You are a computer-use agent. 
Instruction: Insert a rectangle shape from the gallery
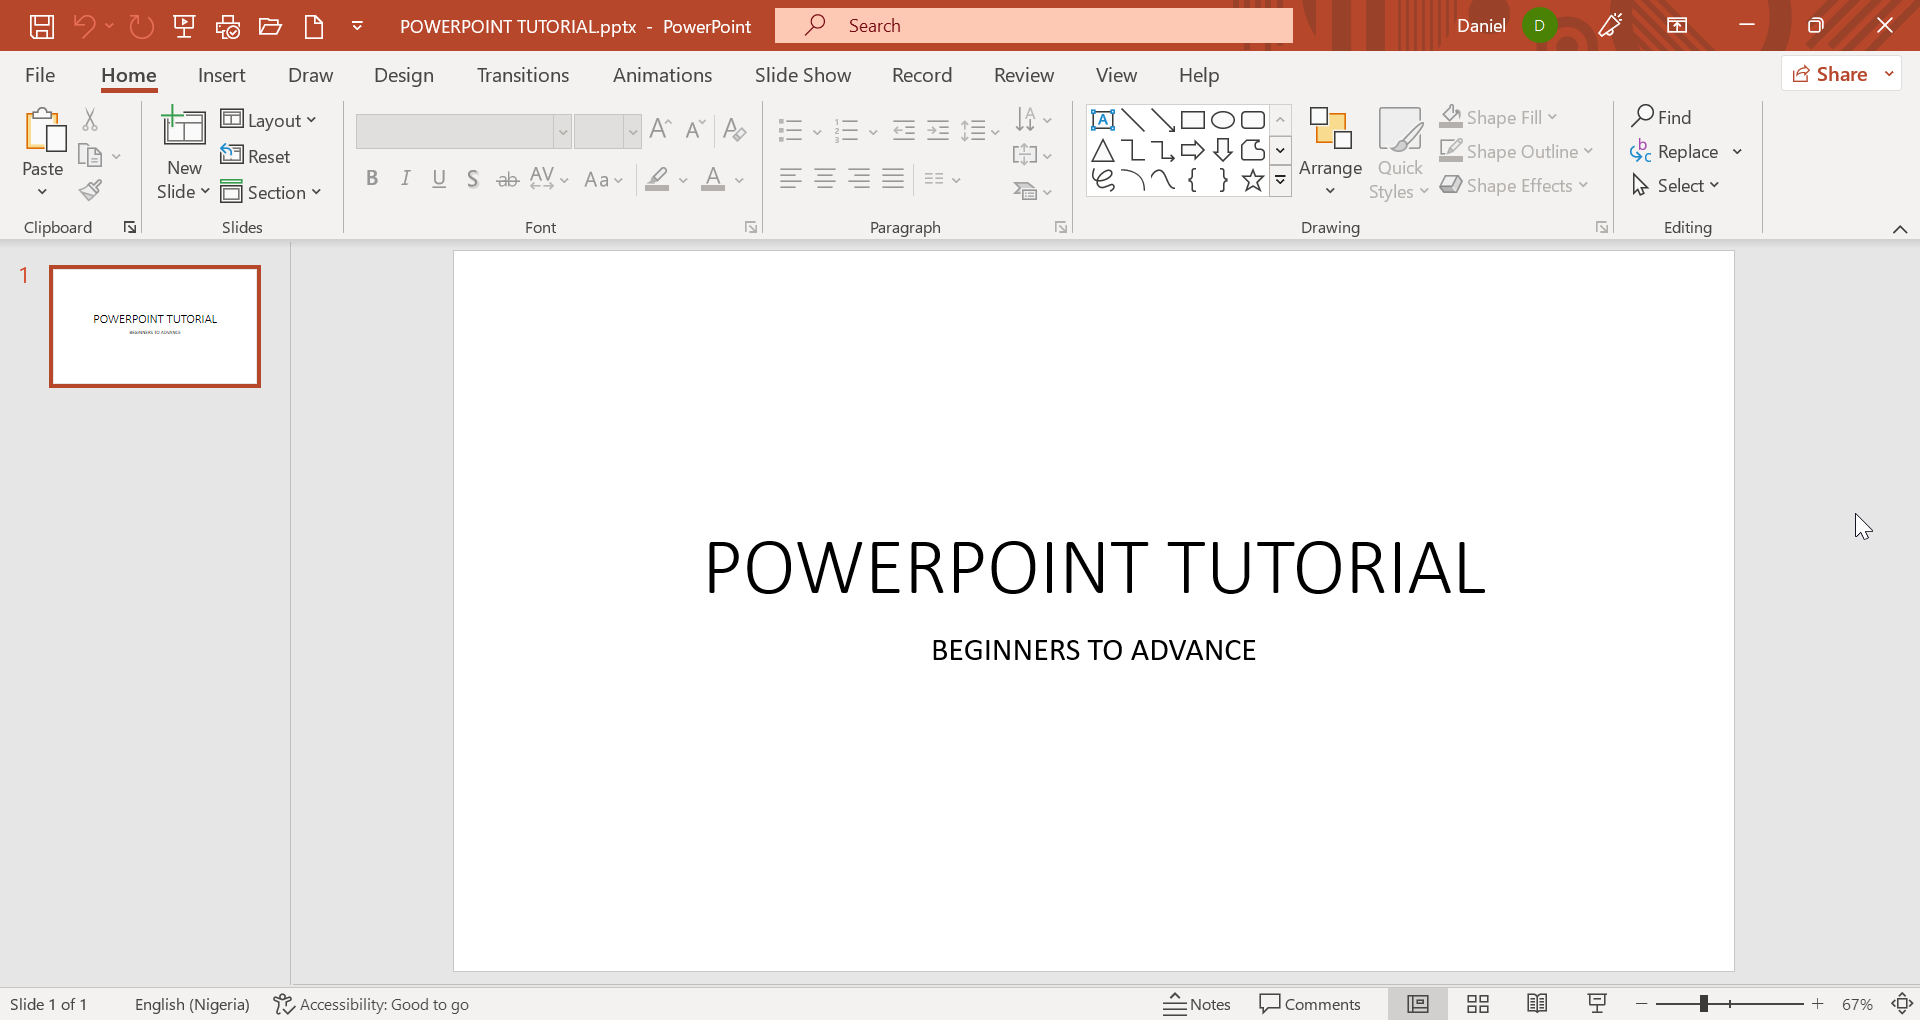tap(1193, 119)
